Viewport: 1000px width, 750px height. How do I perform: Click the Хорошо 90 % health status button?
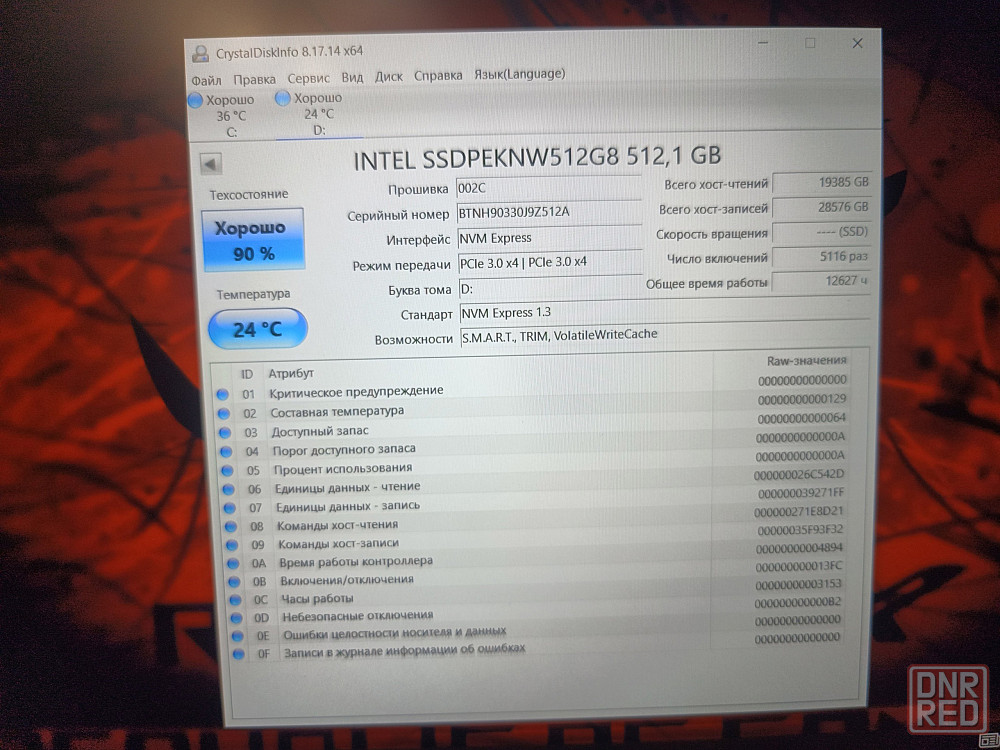[x=253, y=240]
